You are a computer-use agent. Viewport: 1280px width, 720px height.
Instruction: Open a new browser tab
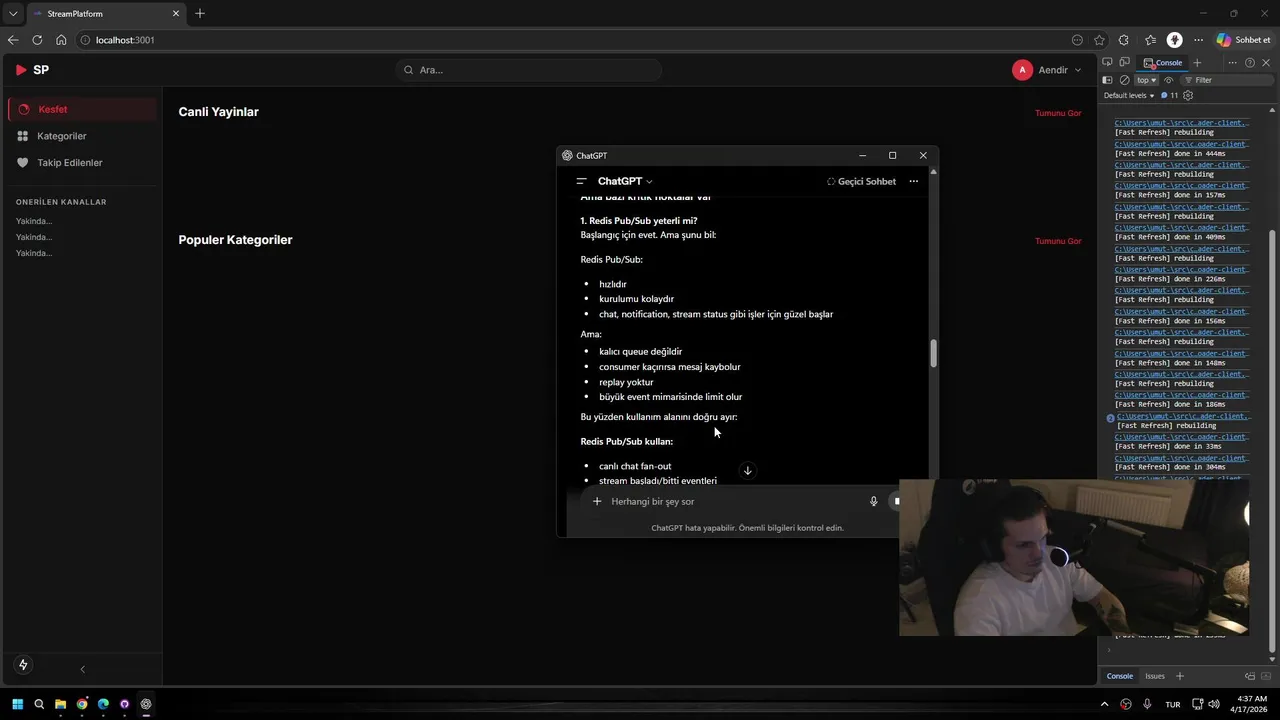[x=200, y=14]
